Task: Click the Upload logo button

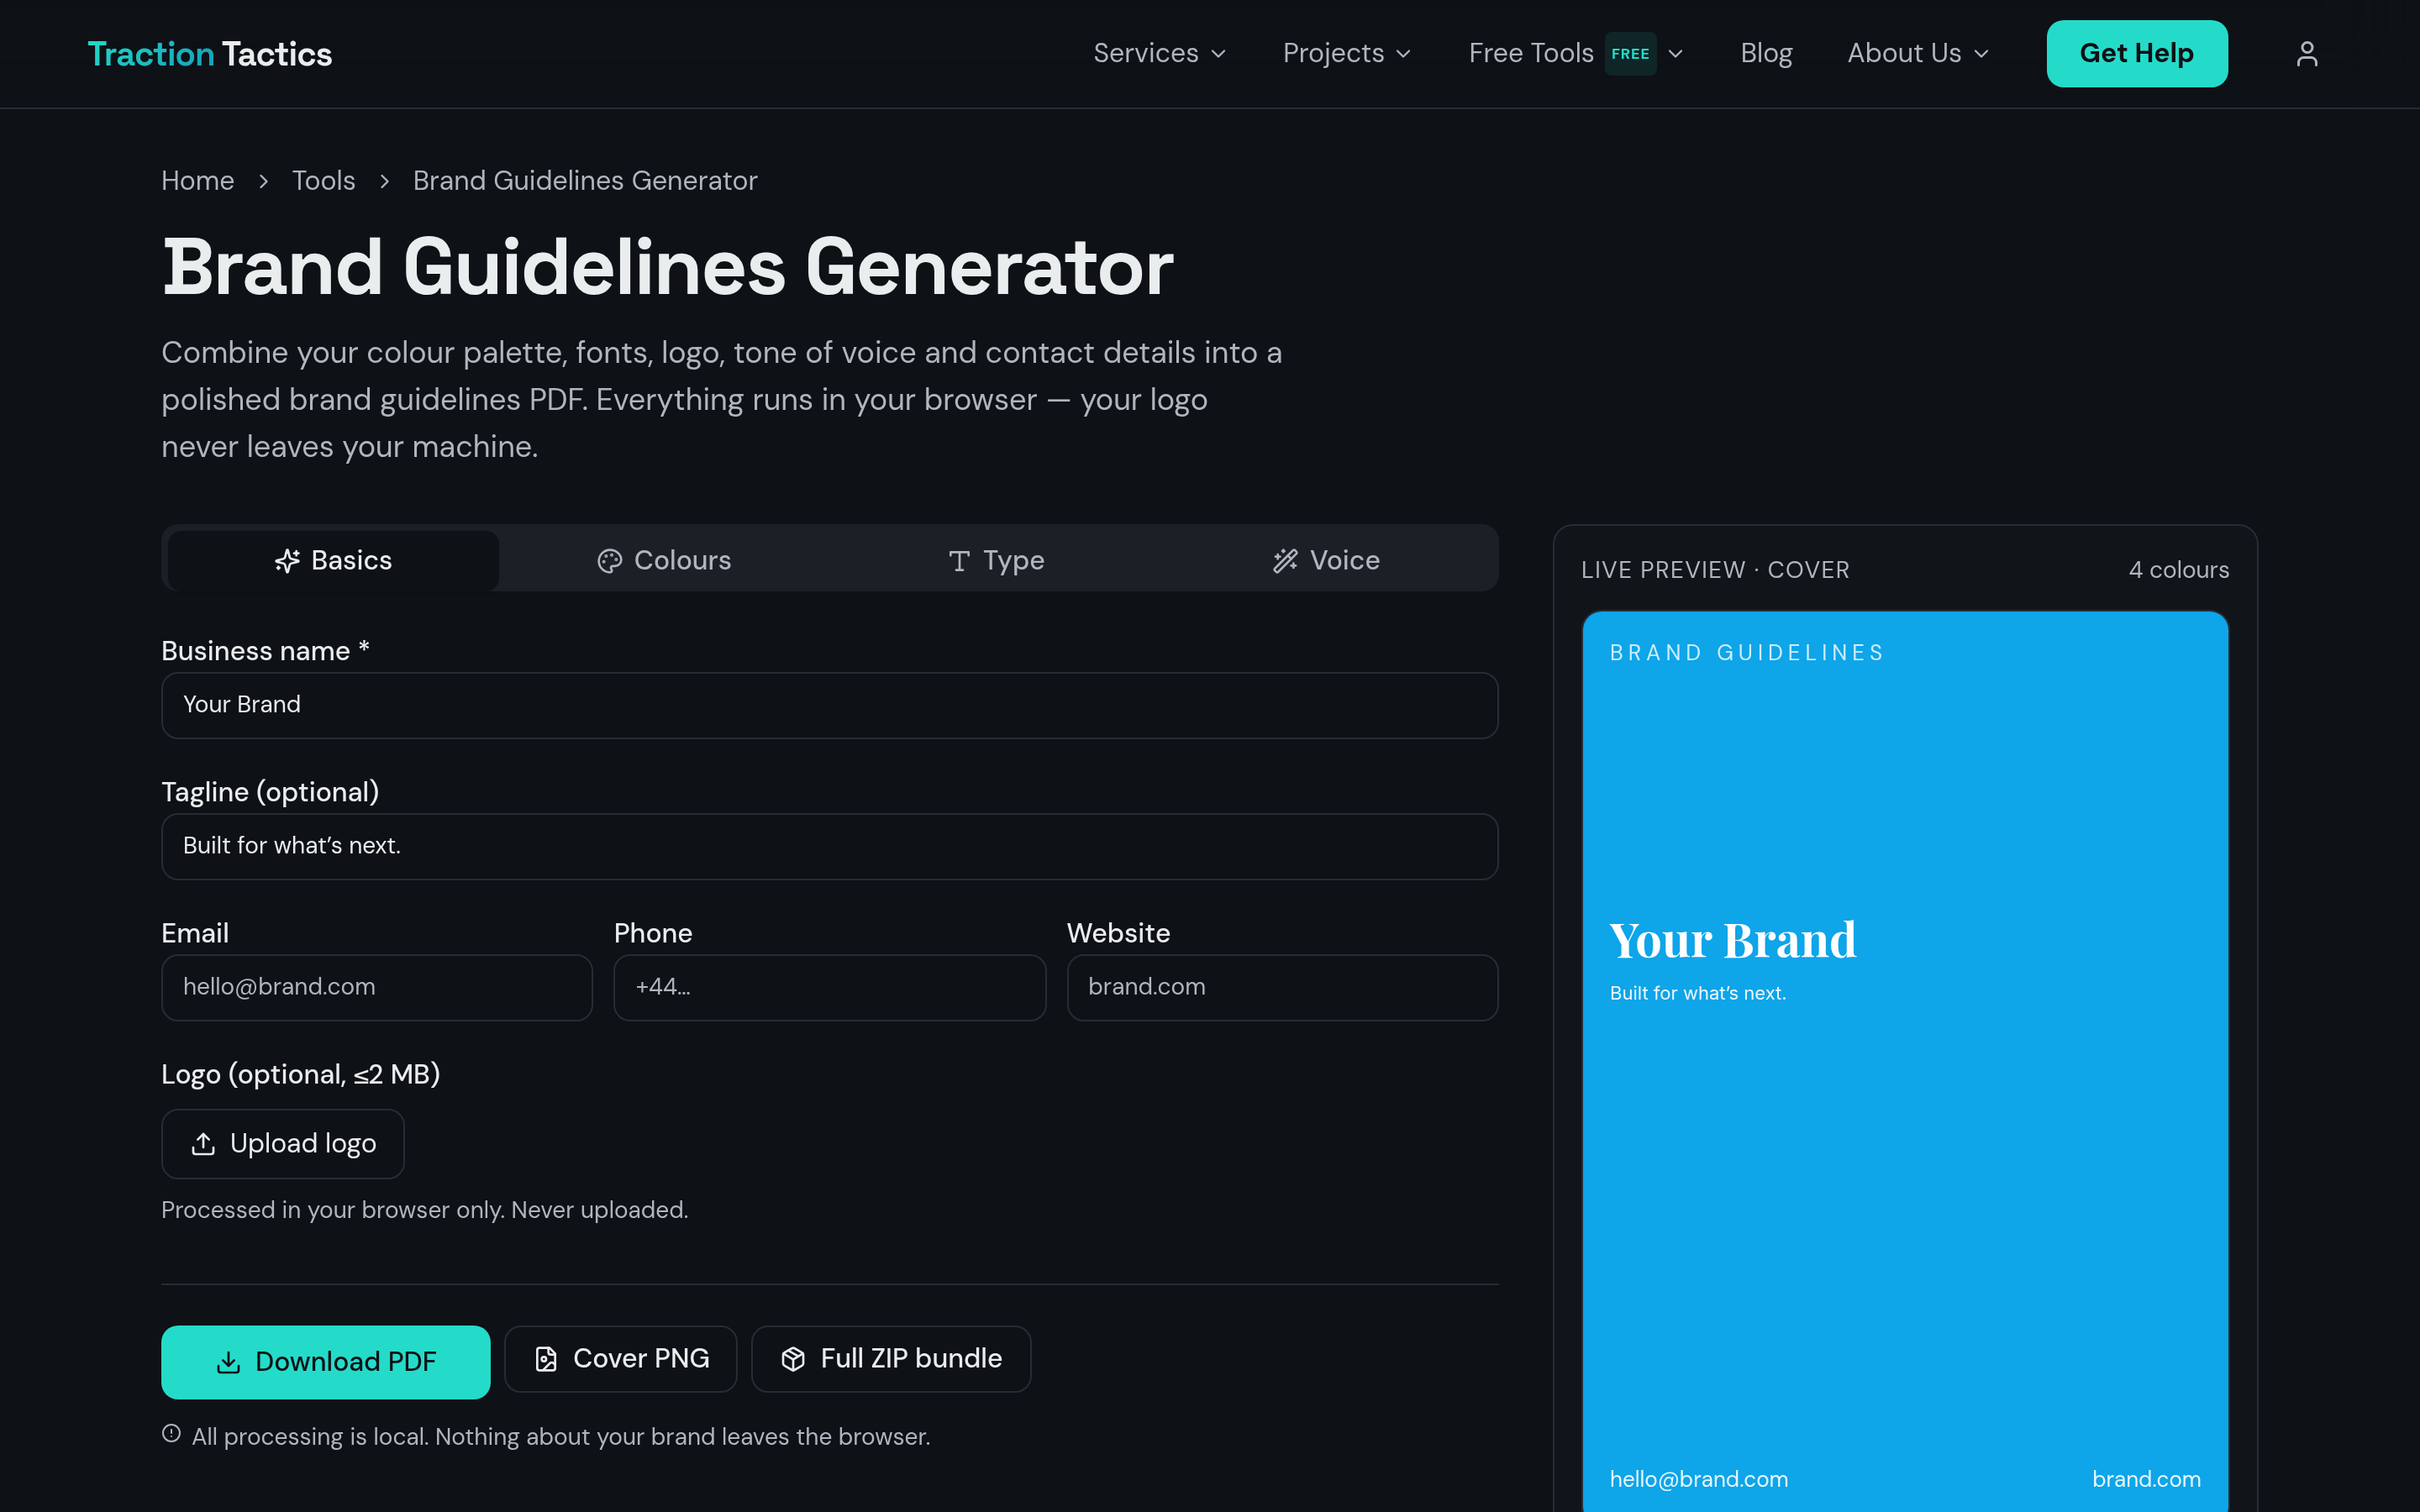Action: point(283,1143)
